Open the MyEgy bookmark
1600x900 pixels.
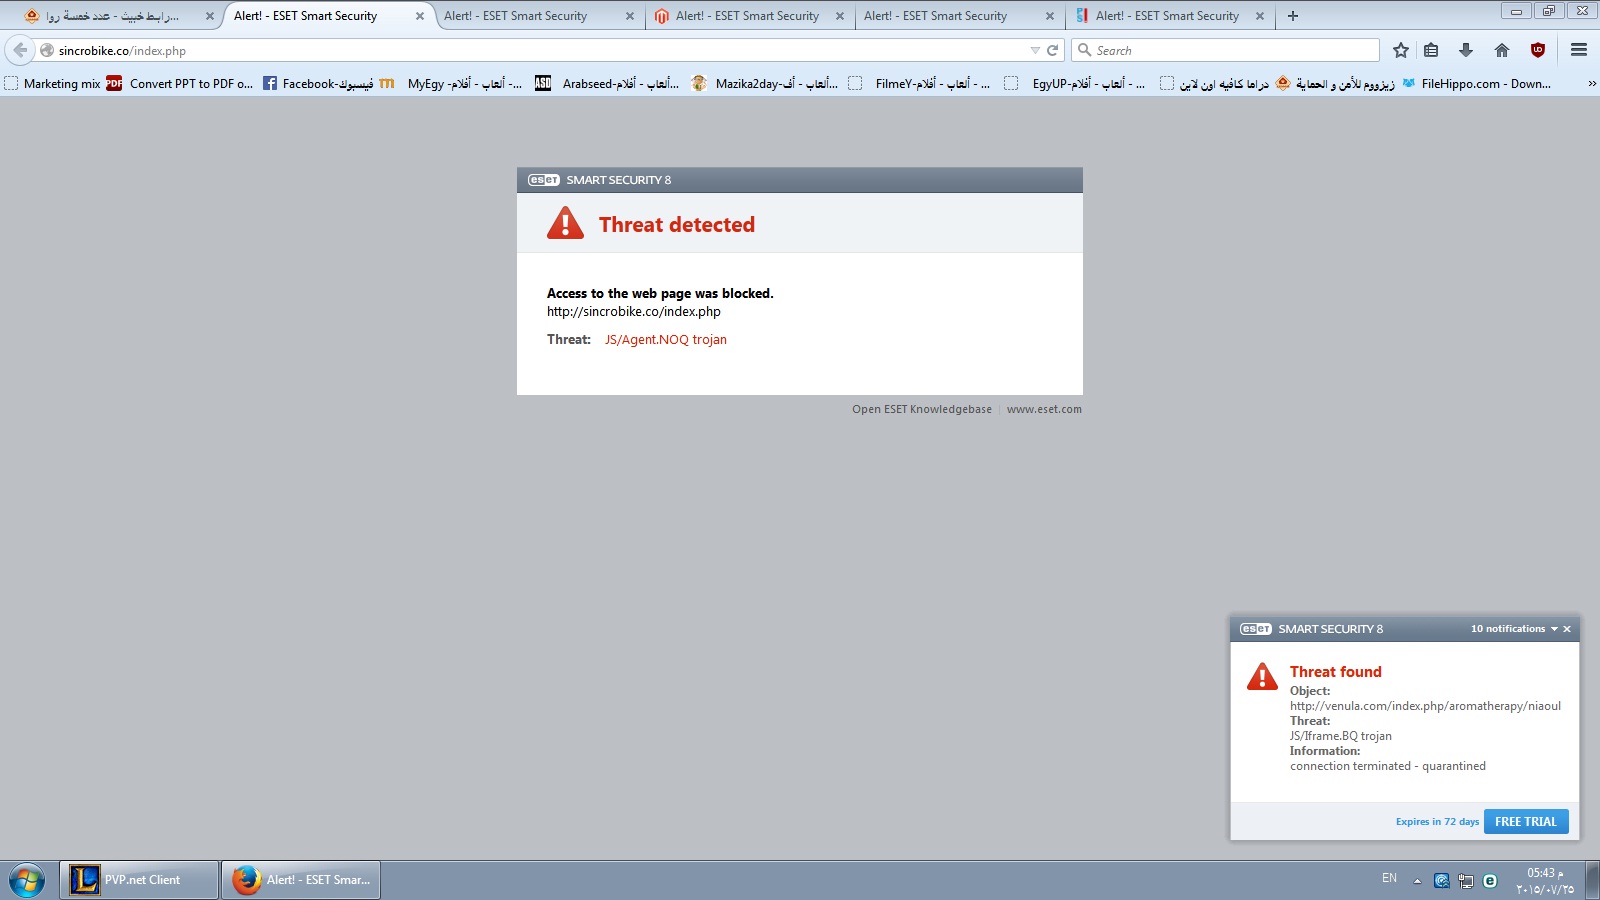pyautogui.click(x=451, y=84)
